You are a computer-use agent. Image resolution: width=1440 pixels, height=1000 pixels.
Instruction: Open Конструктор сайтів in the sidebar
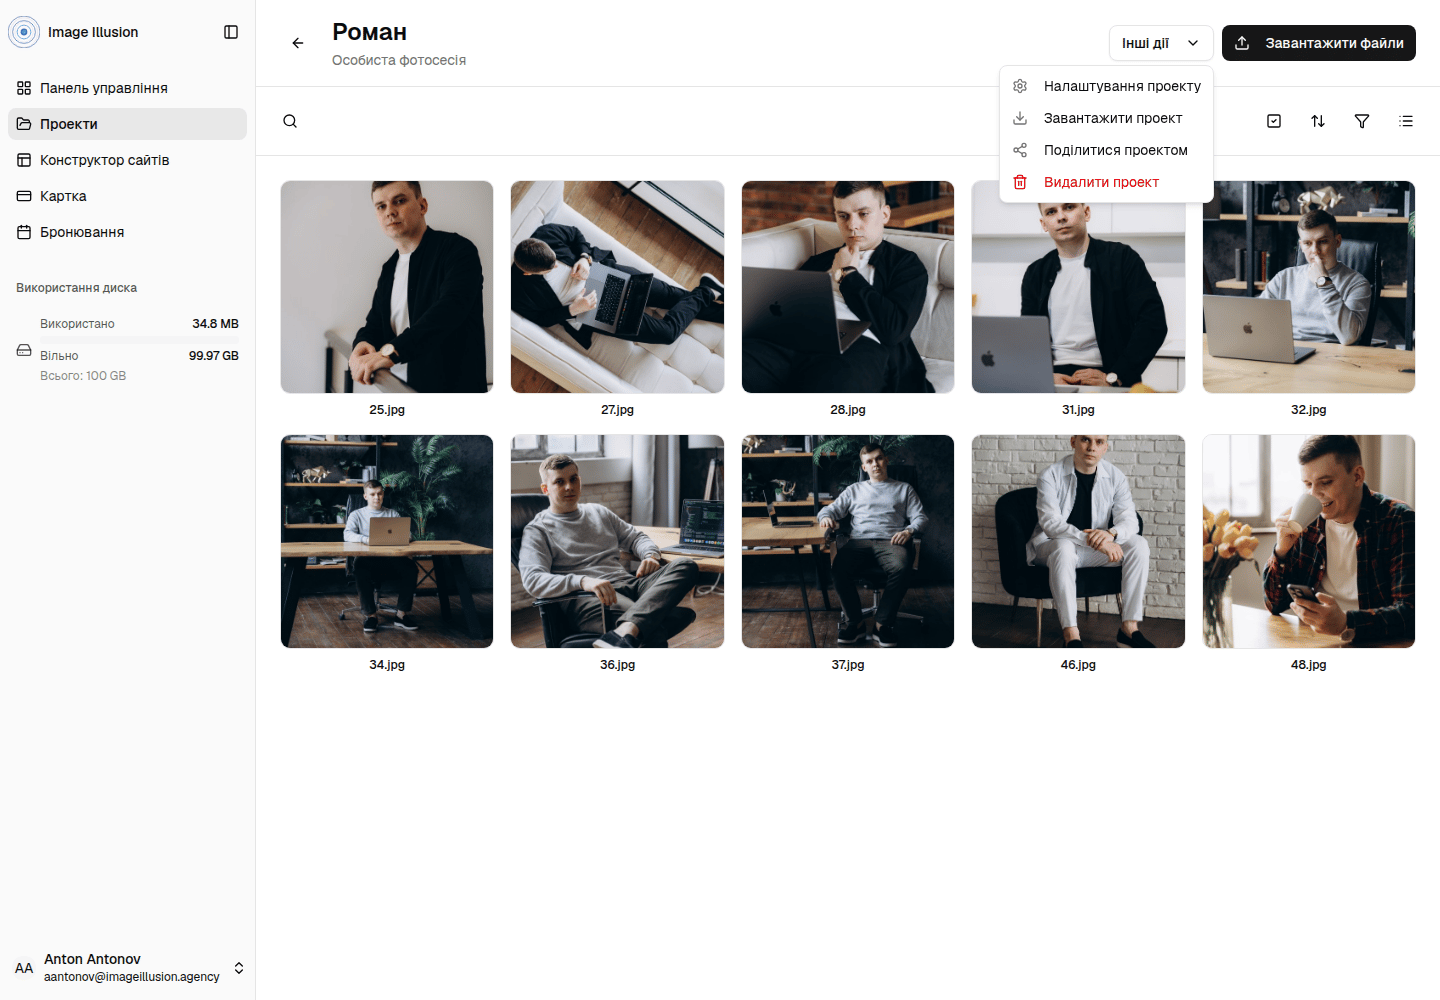(128, 160)
